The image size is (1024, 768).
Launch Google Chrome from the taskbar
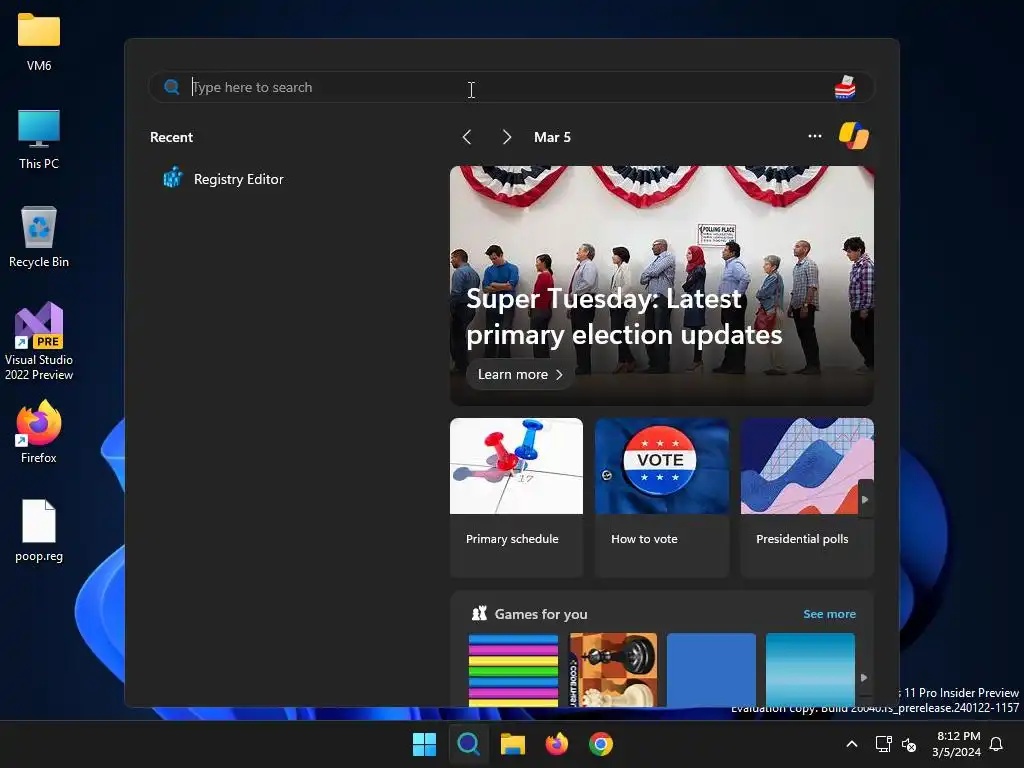click(601, 744)
